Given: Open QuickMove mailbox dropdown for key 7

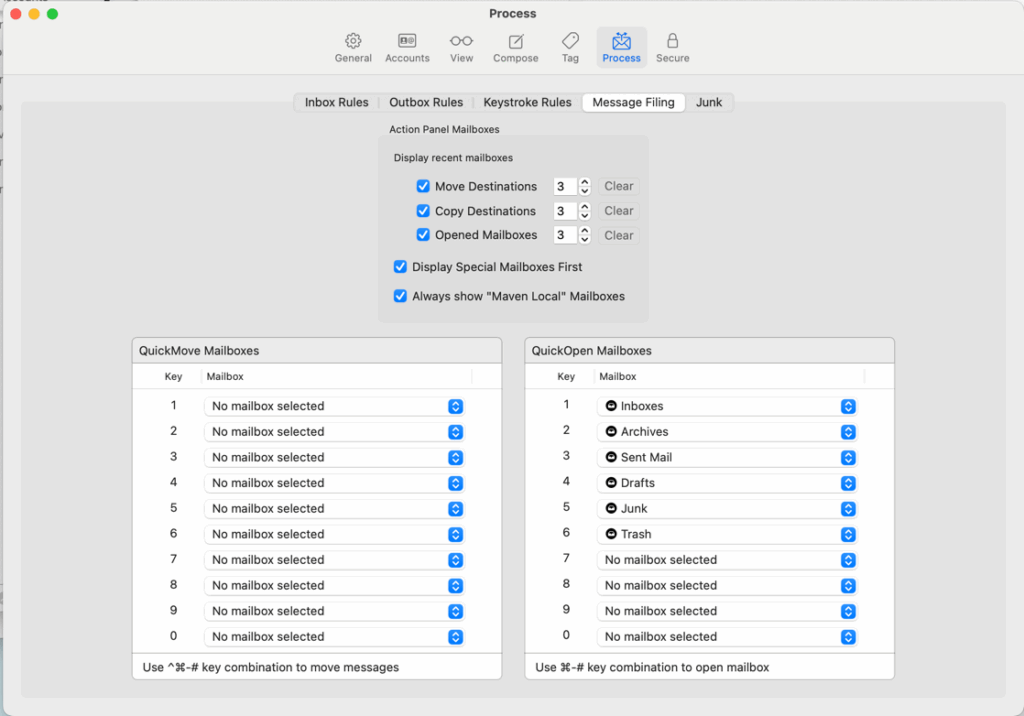Looking at the screenshot, I should point(334,560).
